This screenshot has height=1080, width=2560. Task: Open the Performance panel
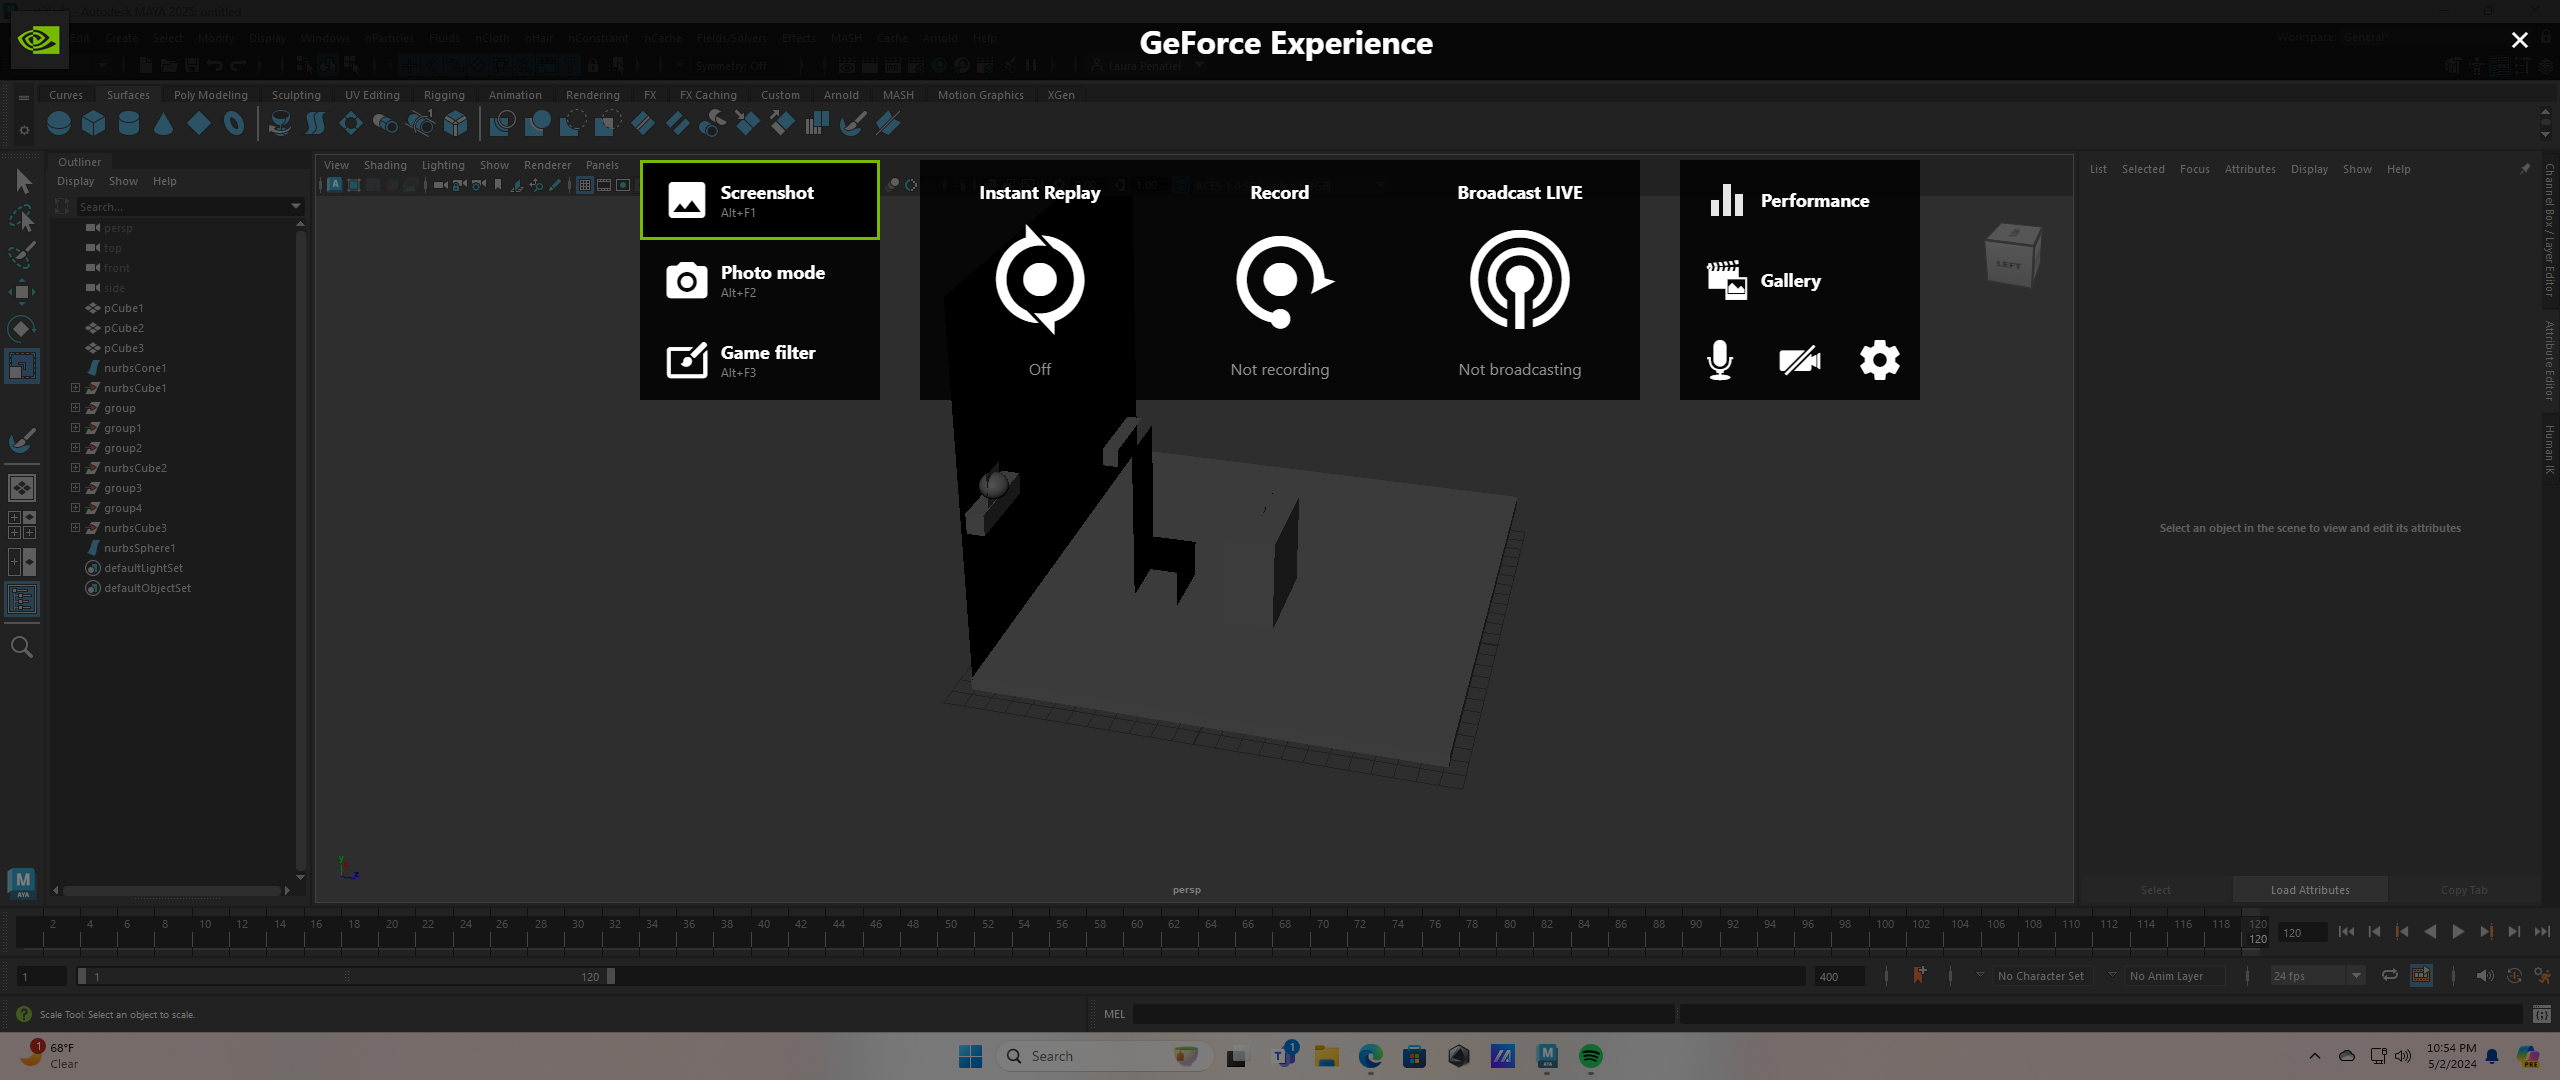[1799, 200]
